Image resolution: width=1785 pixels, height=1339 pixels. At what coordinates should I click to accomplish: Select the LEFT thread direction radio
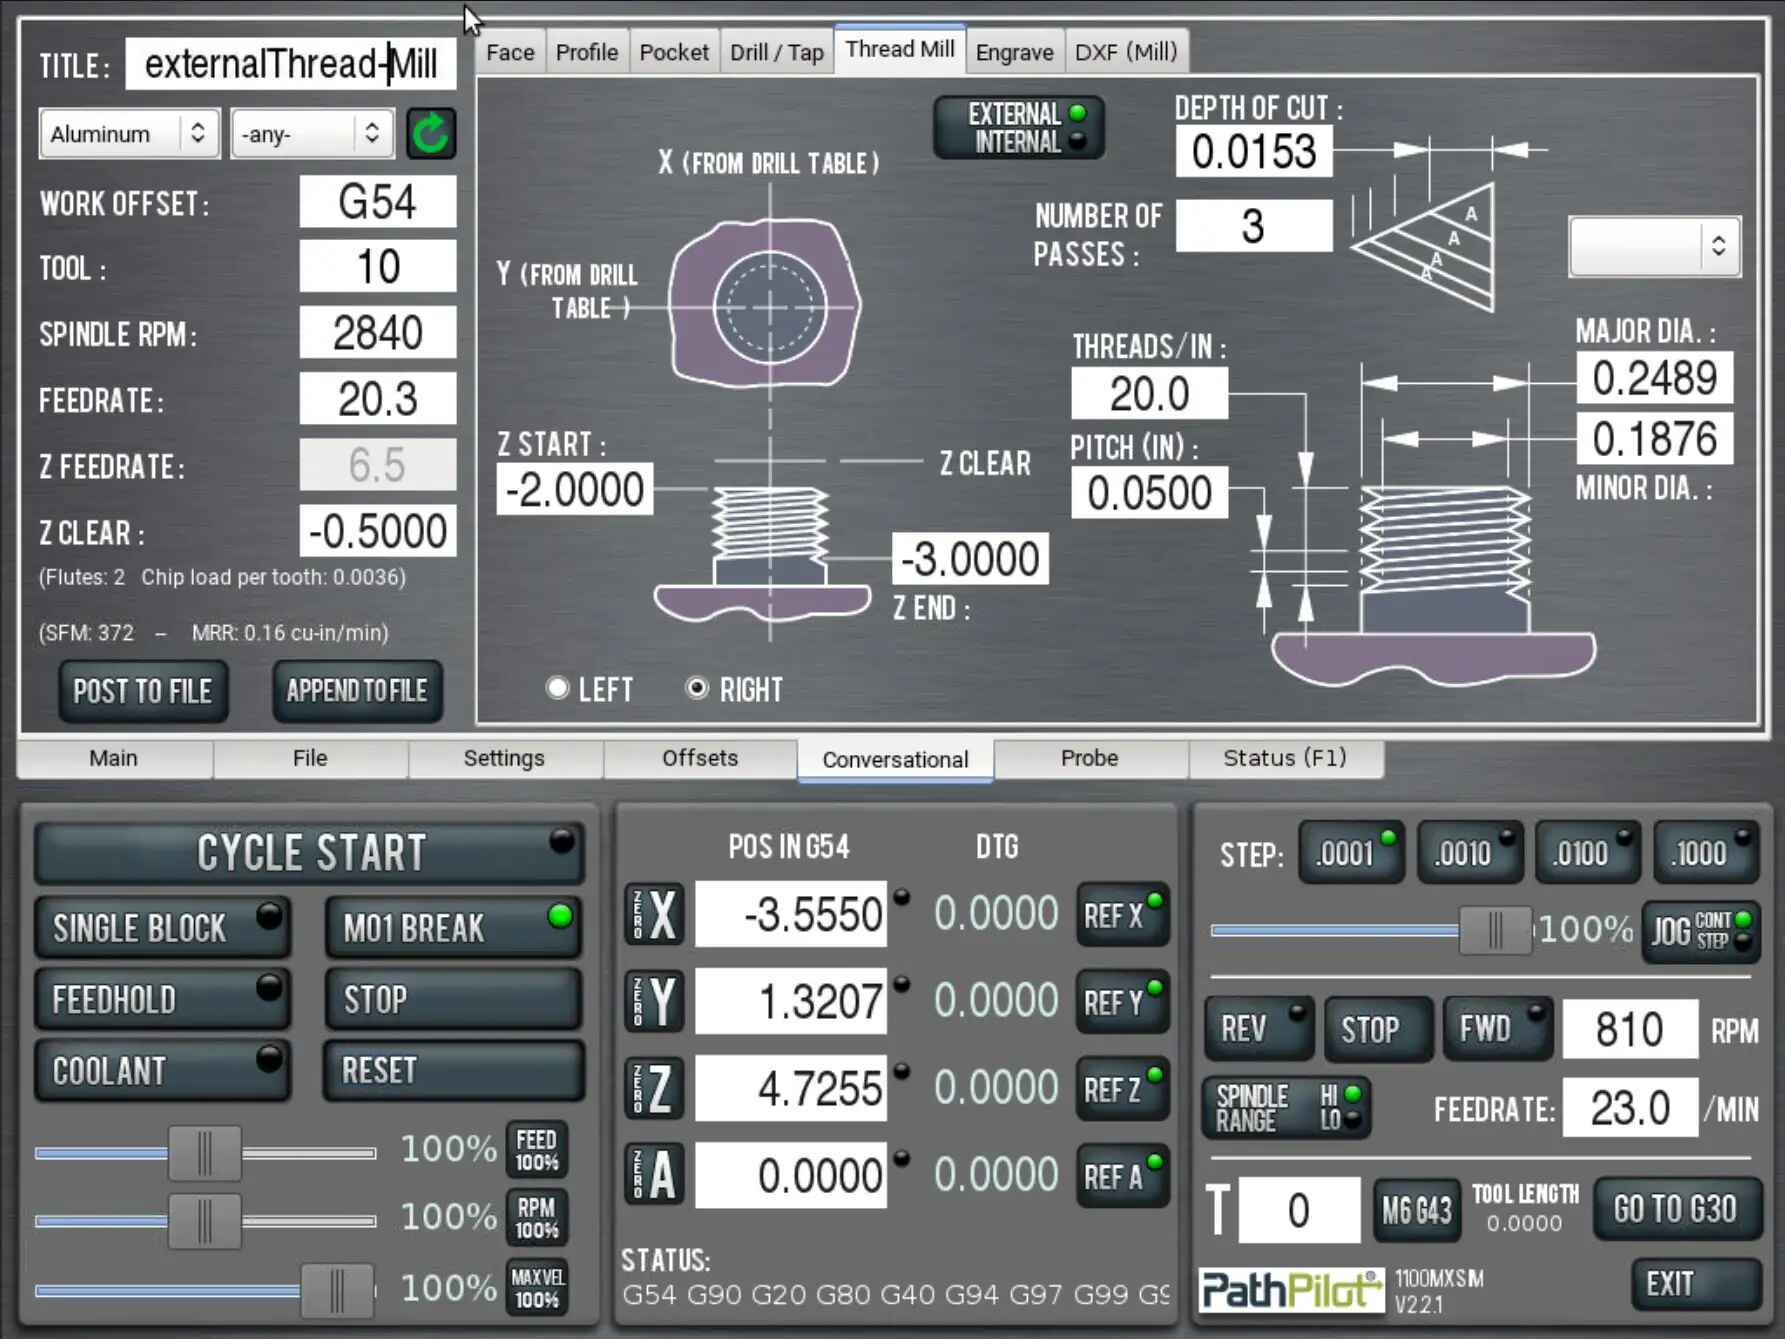point(558,688)
